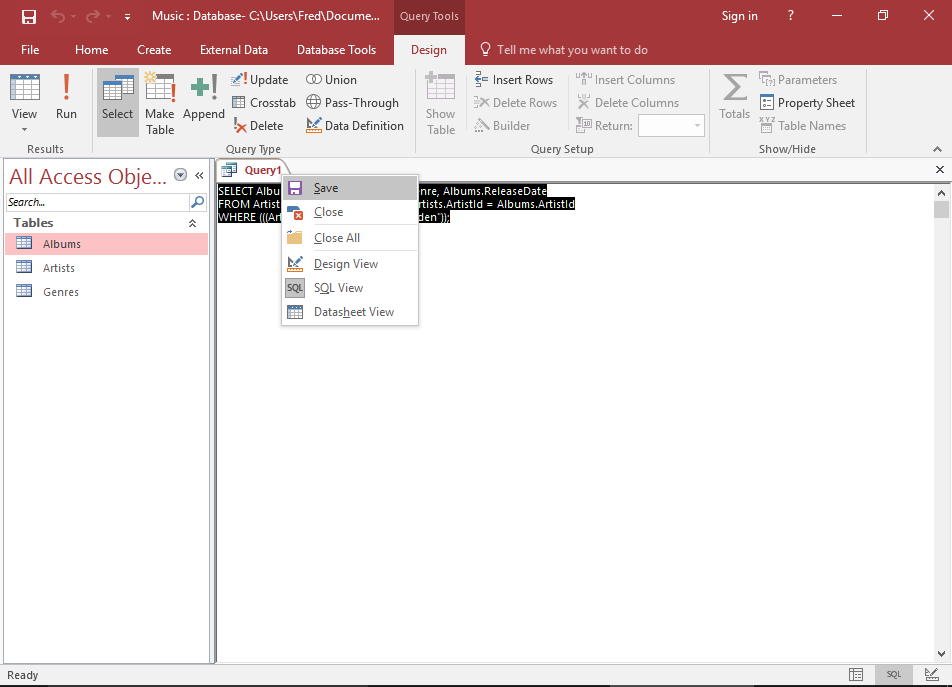Expand the View button dropdown arrow
952x687 pixels.
(x=24, y=129)
